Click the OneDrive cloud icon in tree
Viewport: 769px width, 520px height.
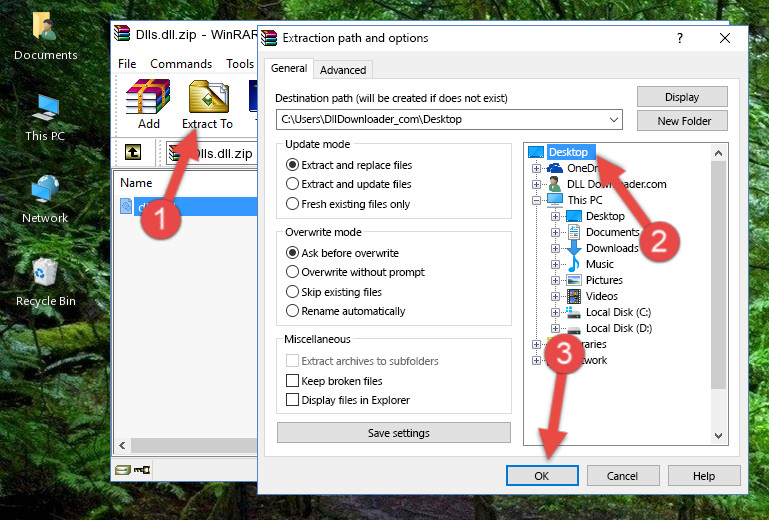pos(555,168)
